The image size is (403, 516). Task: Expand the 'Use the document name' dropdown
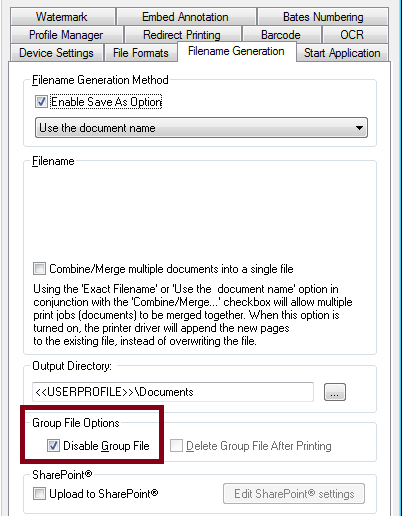[201, 128]
